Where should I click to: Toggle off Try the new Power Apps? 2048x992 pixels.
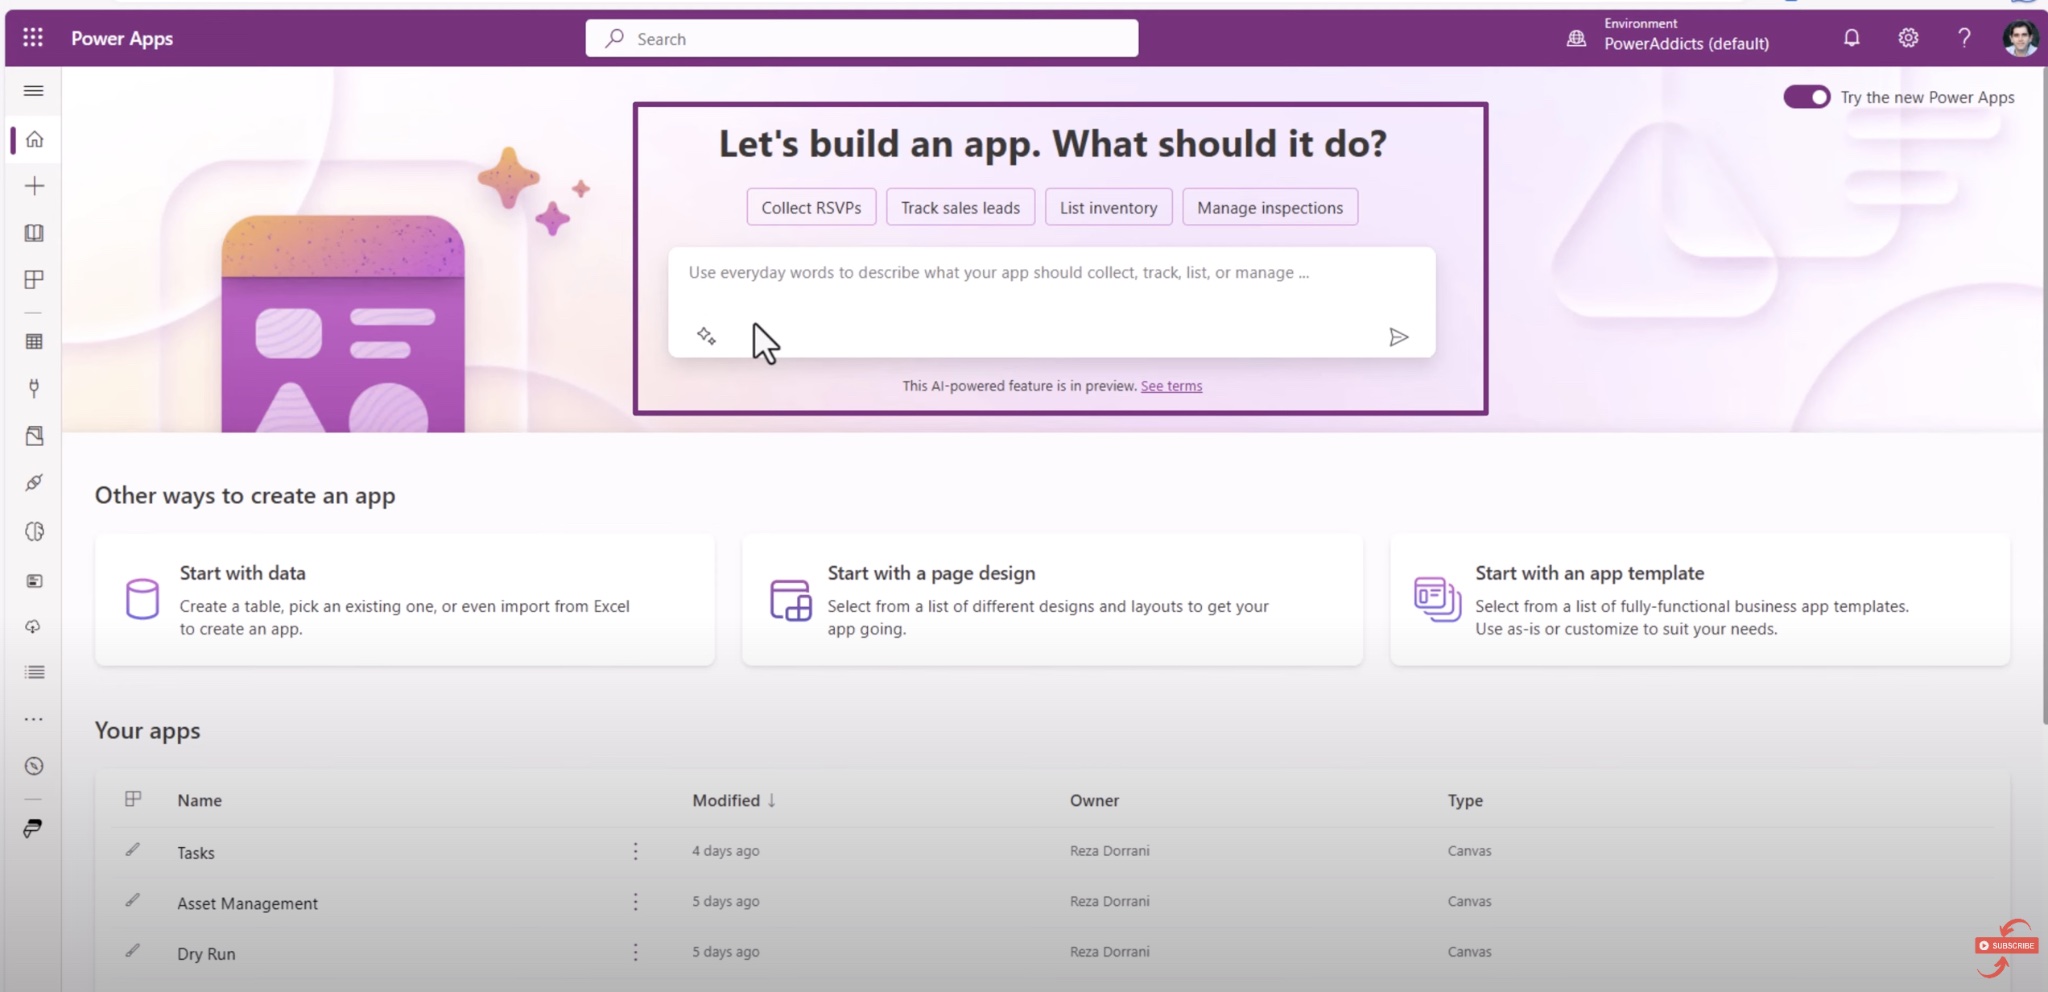[1807, 97]
